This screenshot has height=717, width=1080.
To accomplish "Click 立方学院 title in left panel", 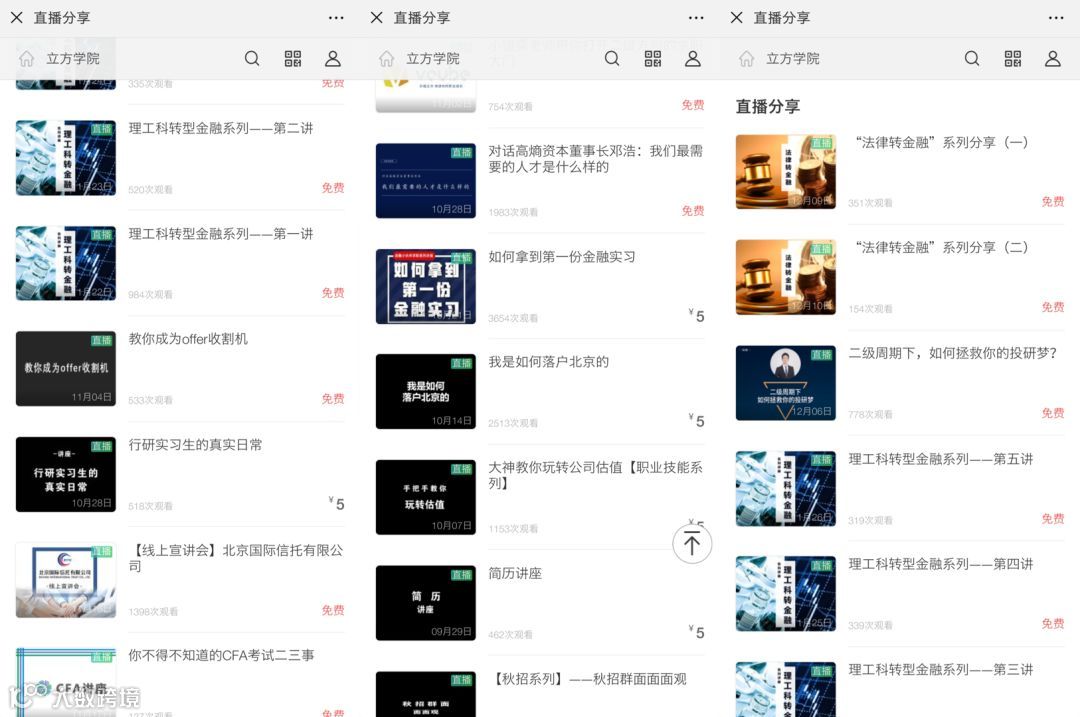I will [x=73, y=59].
